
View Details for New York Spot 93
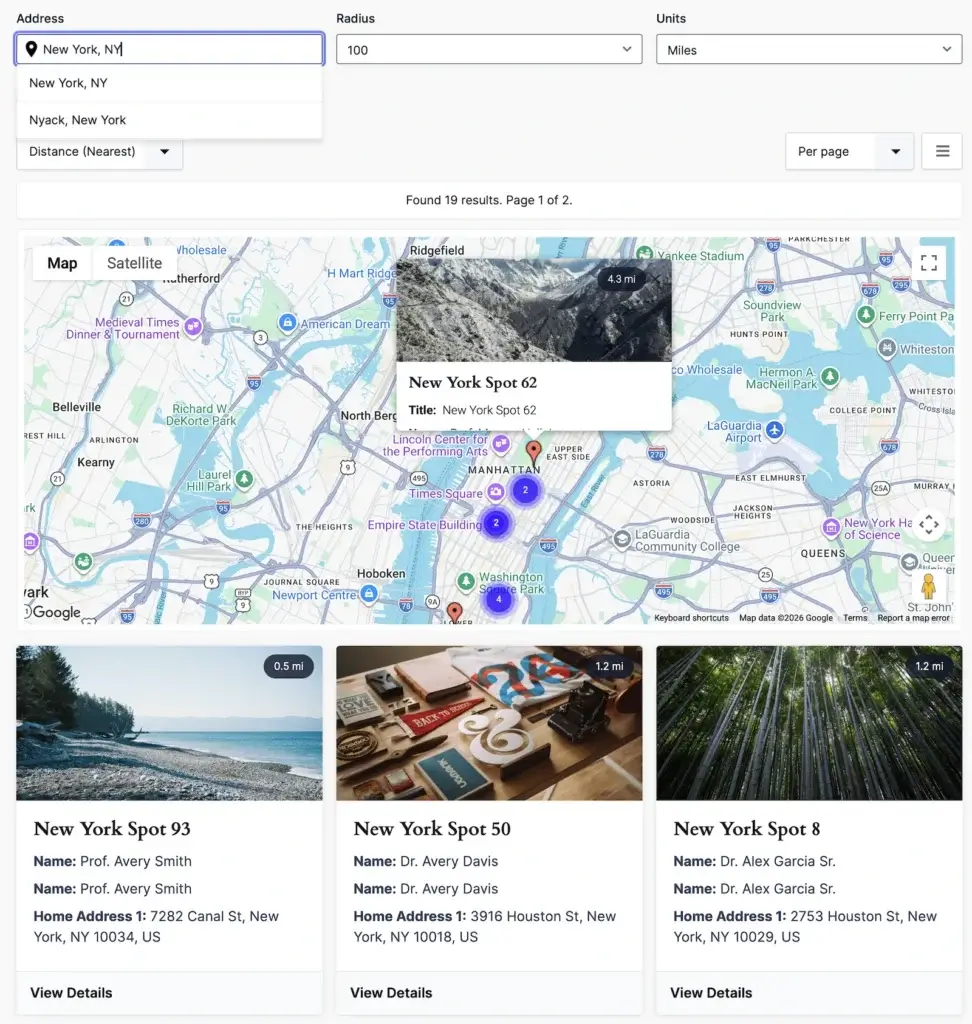click(71, 993)
